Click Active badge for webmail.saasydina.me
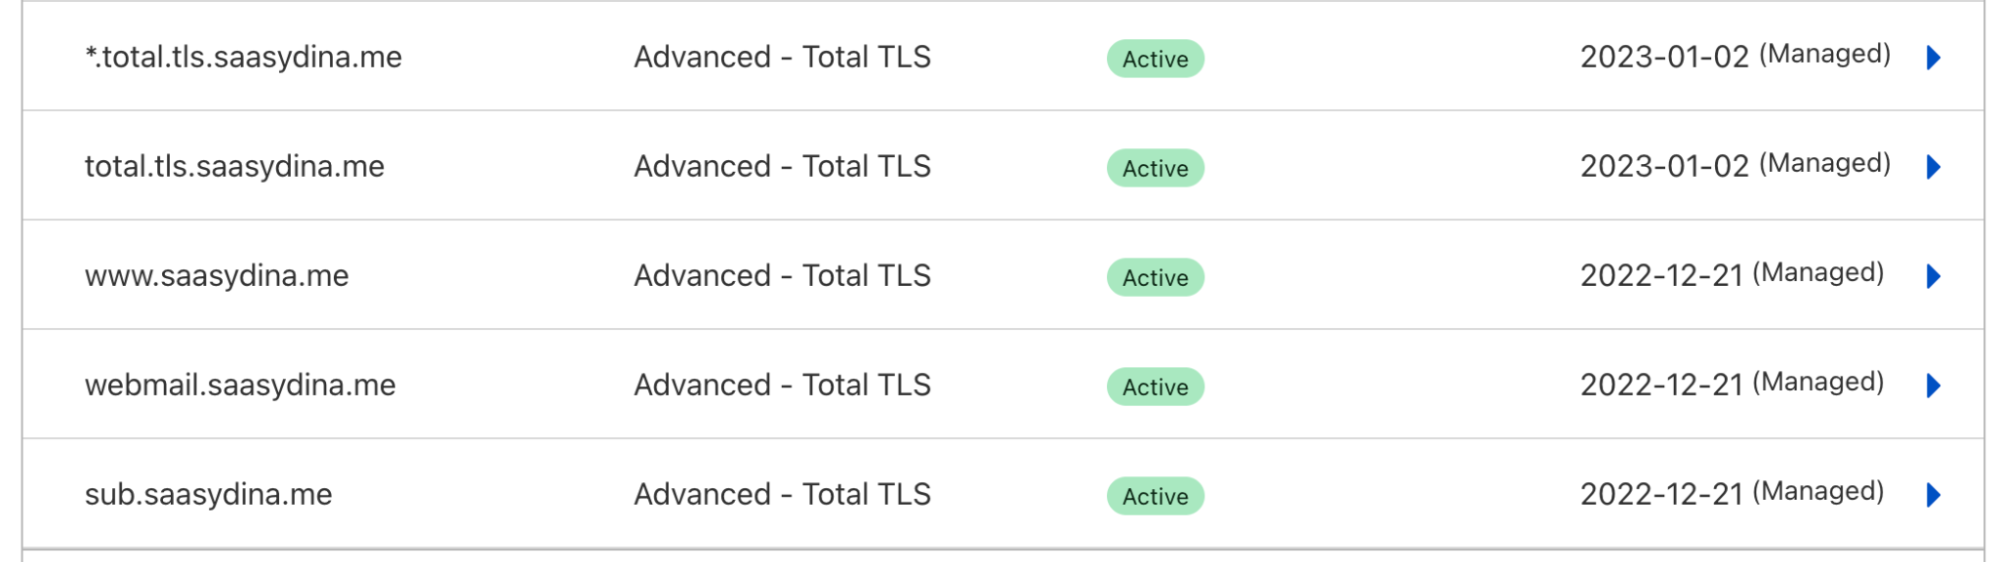This screenshot has width=1999, height=563. [1155, 387]
